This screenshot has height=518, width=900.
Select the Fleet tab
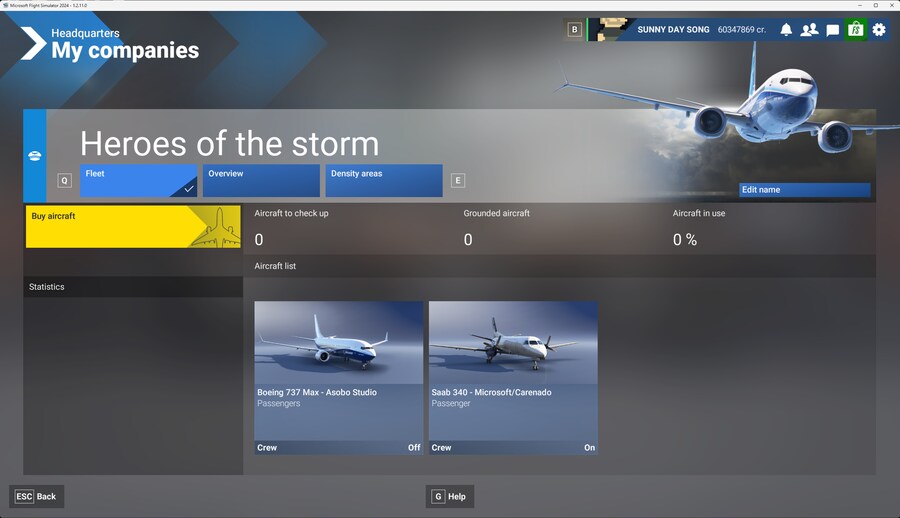(x=139, y=180)
